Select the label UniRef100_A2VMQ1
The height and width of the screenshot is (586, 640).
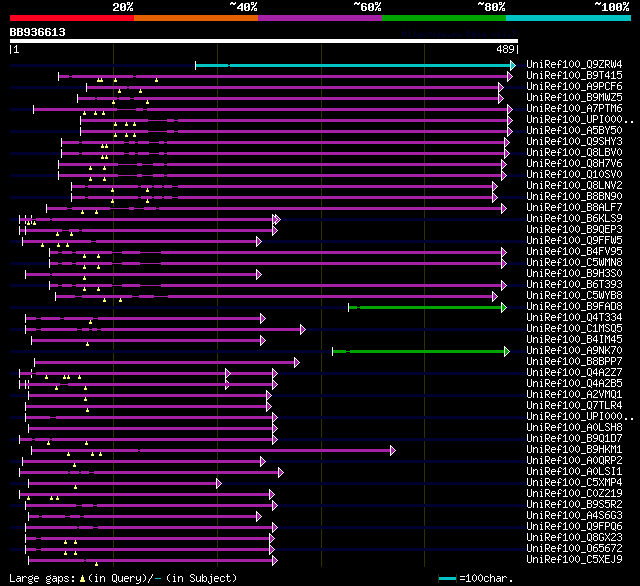click(574, 395)
